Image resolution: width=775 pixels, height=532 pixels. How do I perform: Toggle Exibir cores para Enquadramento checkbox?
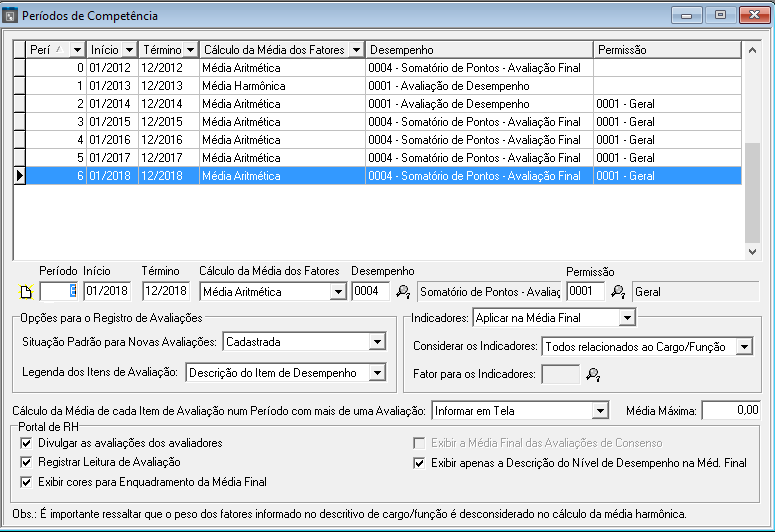pyautogui.click(x=26, y=482)
